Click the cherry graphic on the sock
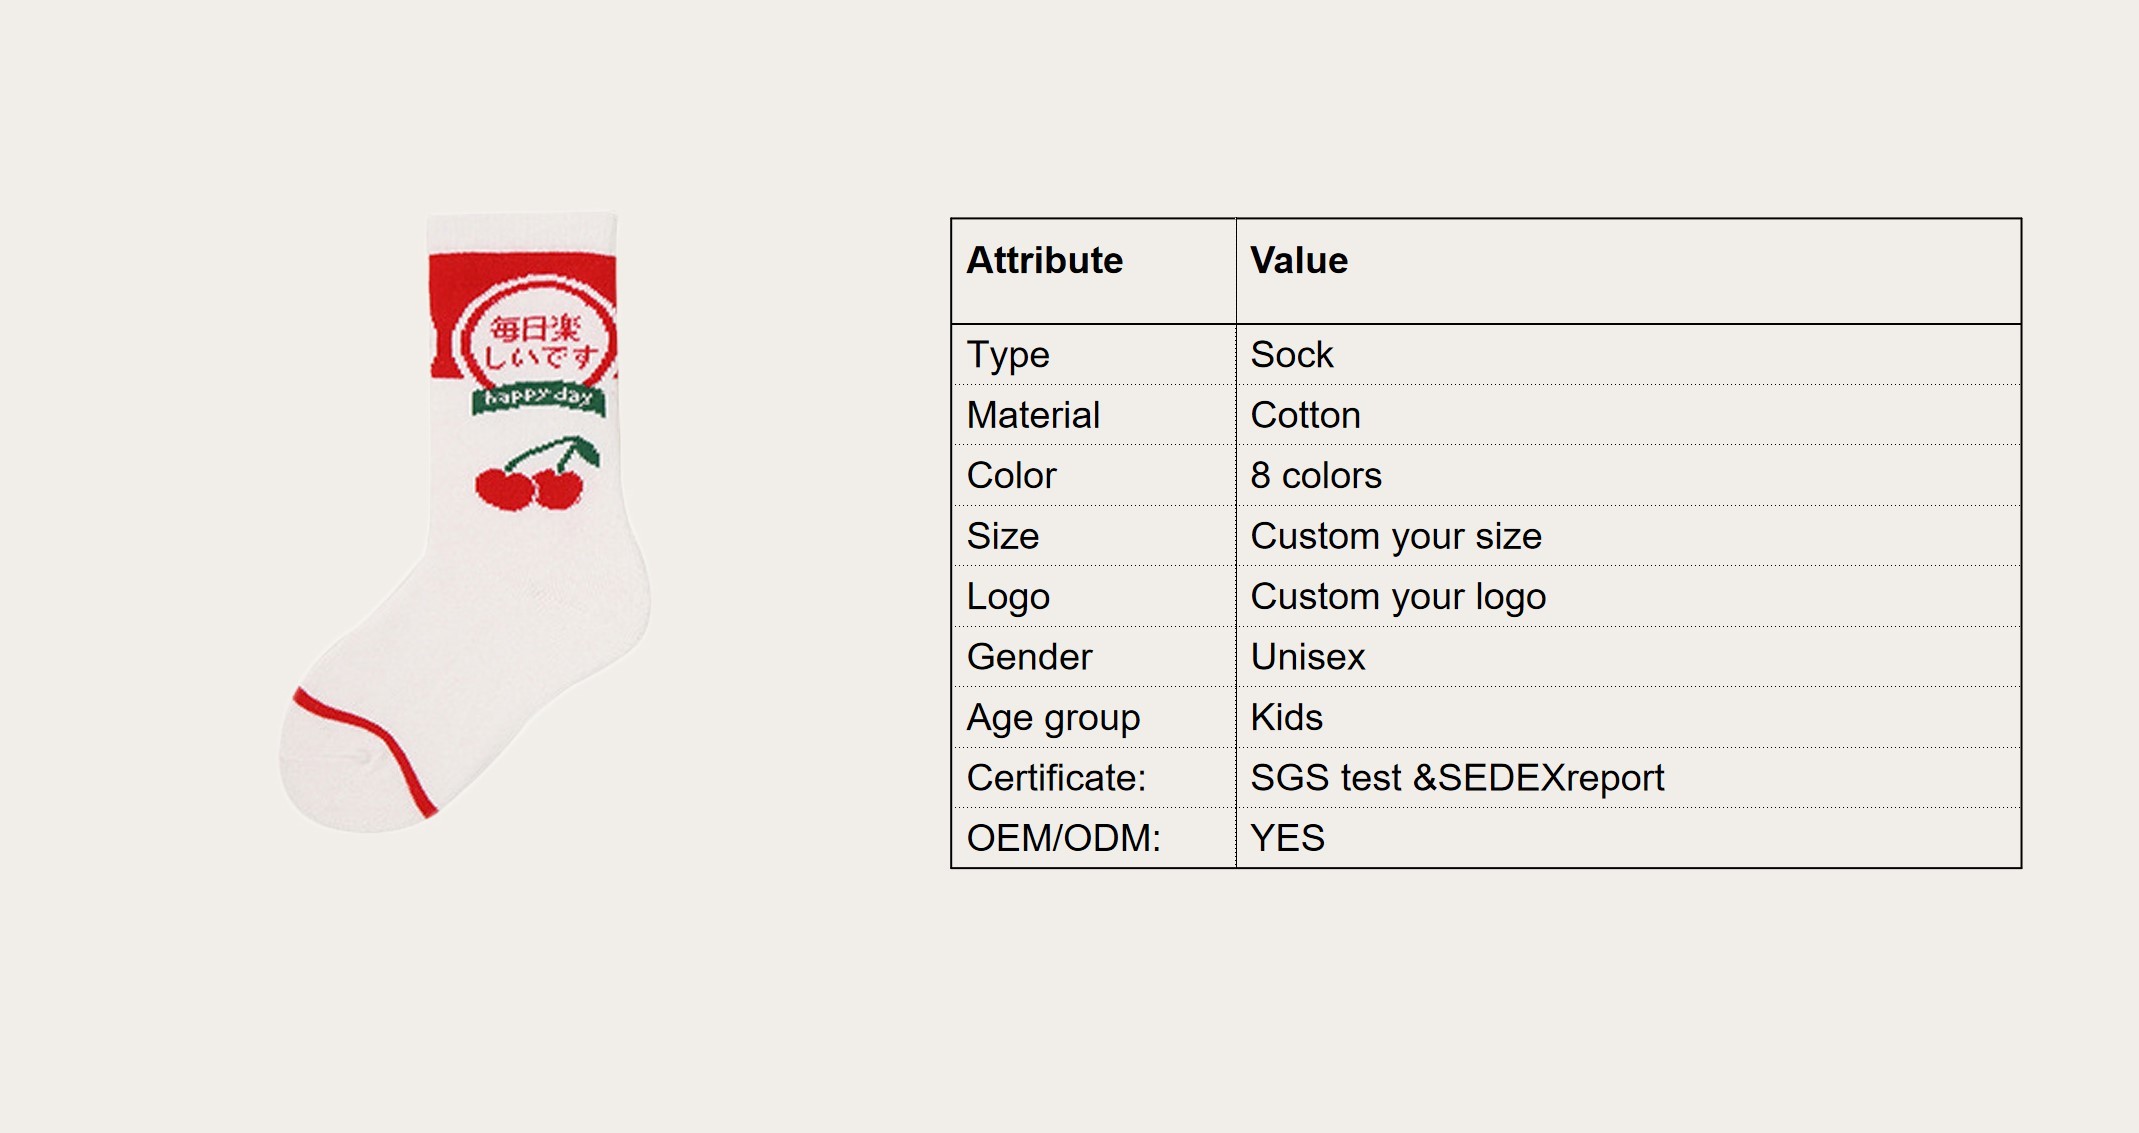 tap(538, 473)
